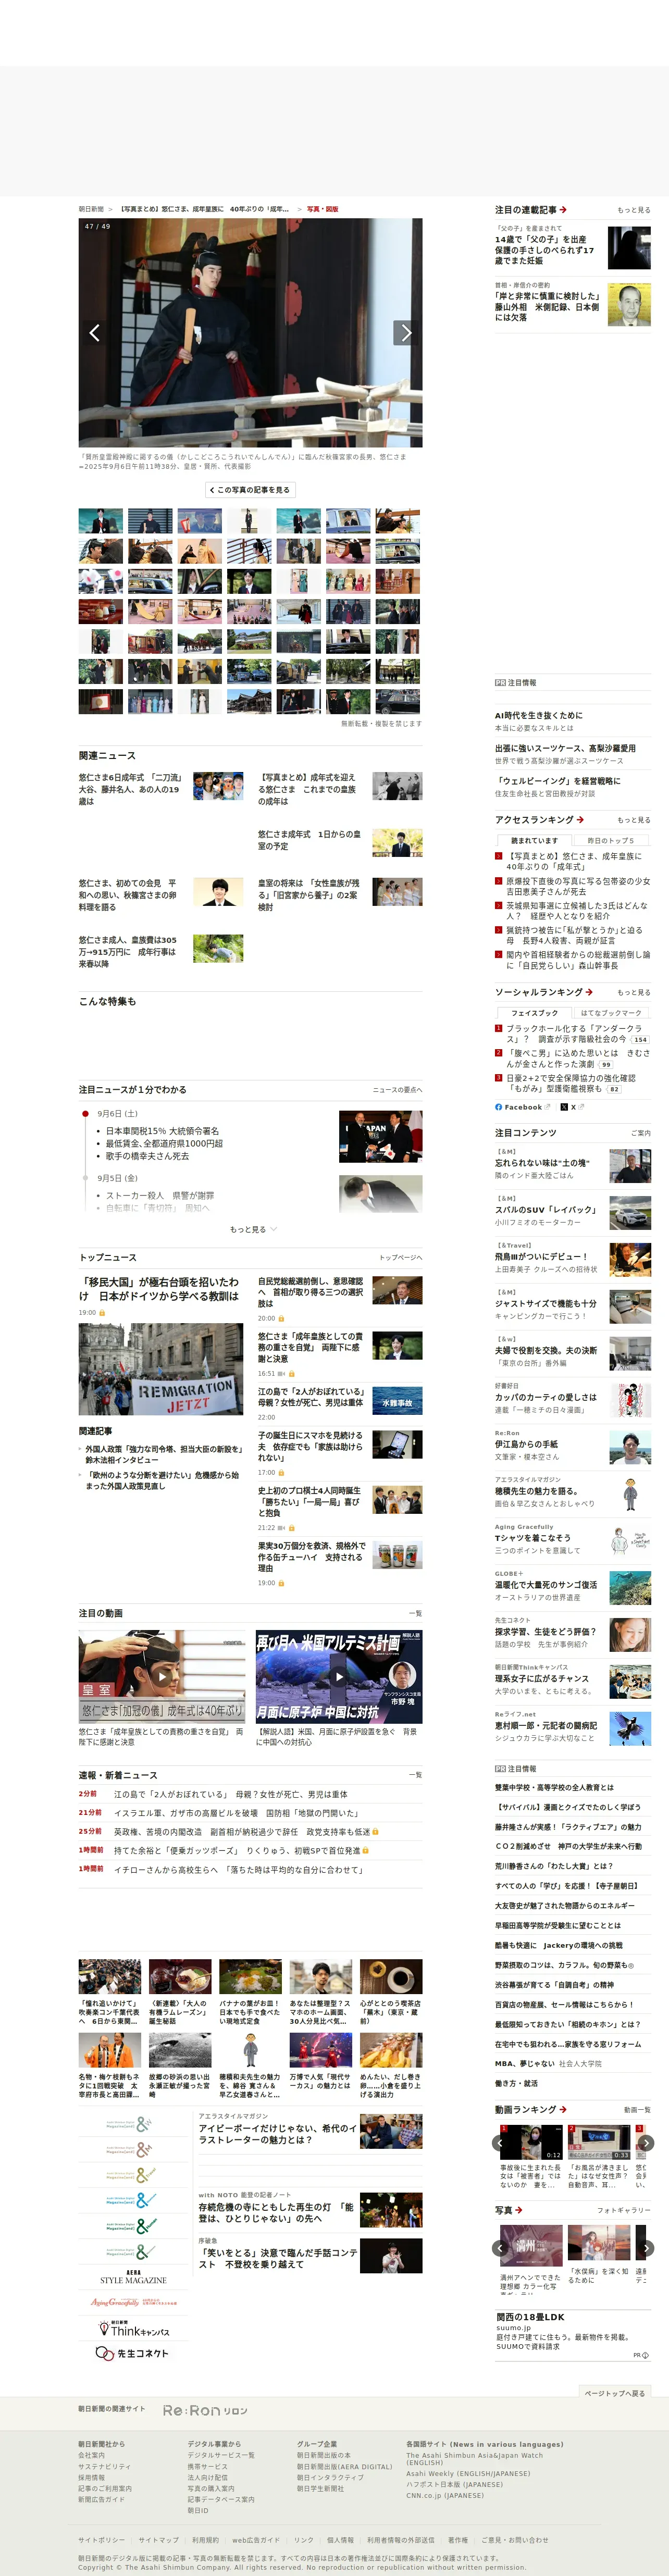Open REMIGRATION protest photo article
This screenshot has width=669, height=2576.
pyautogui.click(x=161, y=1369)
